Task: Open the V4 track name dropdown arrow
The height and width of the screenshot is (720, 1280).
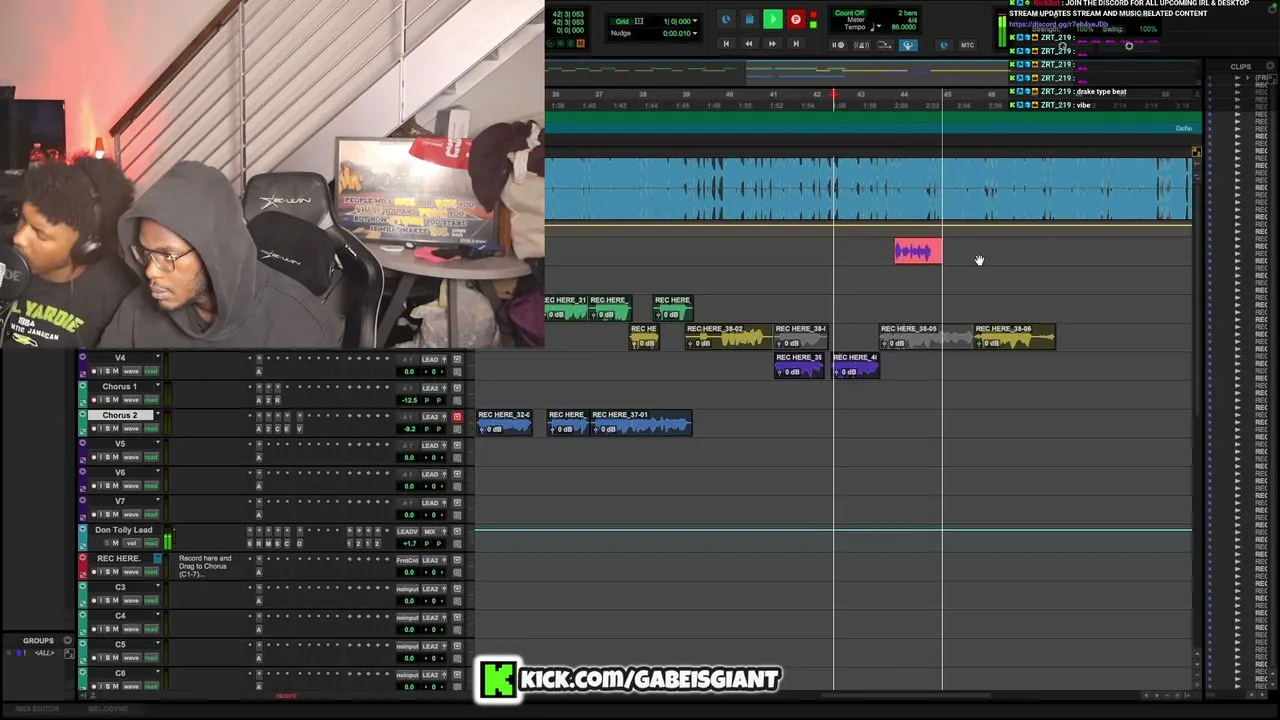Action: [x=157, y=358]
